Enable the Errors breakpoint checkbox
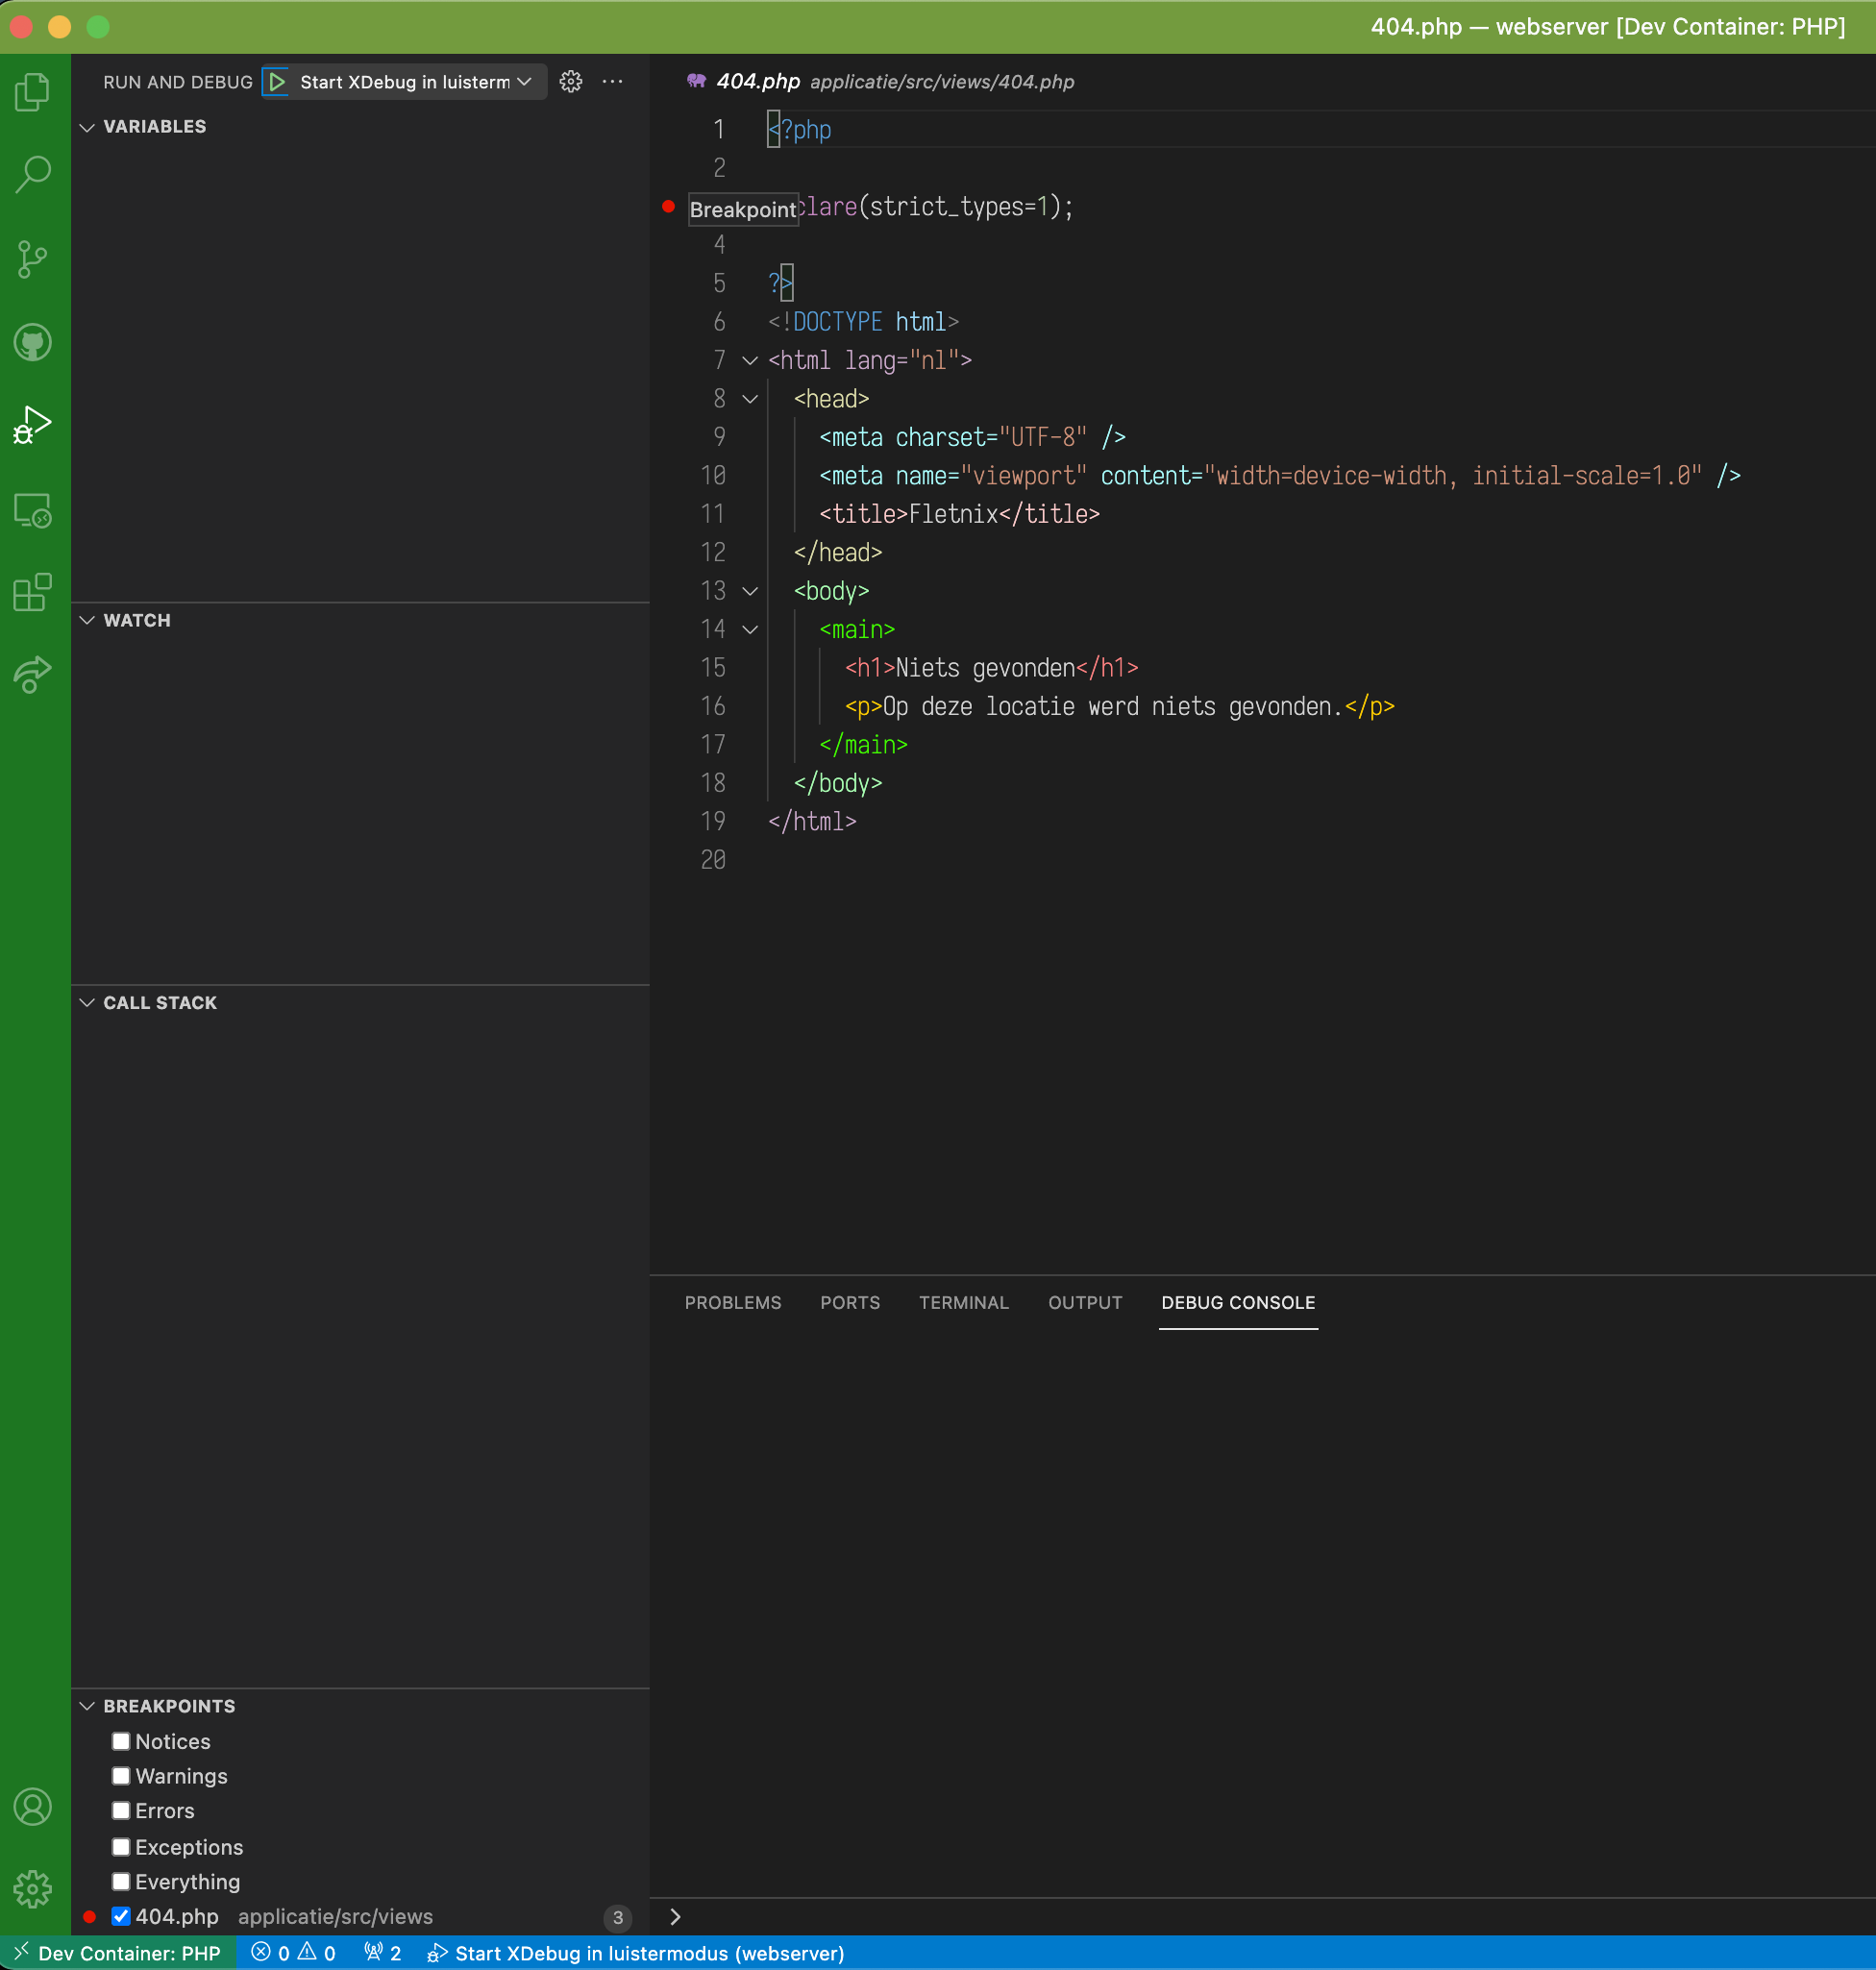This screenshot has height=1970, width=1876. [120, 1810]
